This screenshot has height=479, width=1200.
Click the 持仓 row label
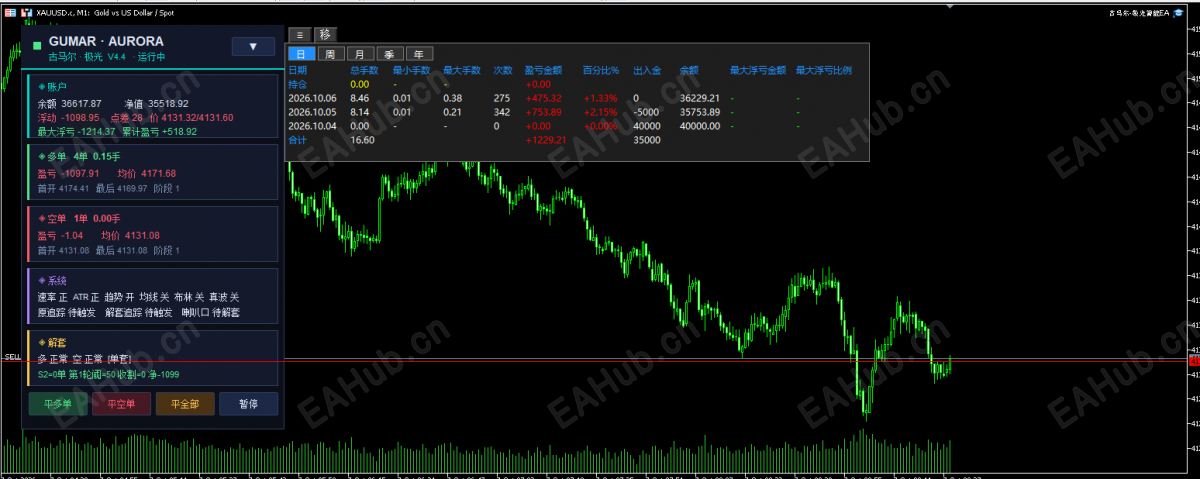tap(298, 84)
